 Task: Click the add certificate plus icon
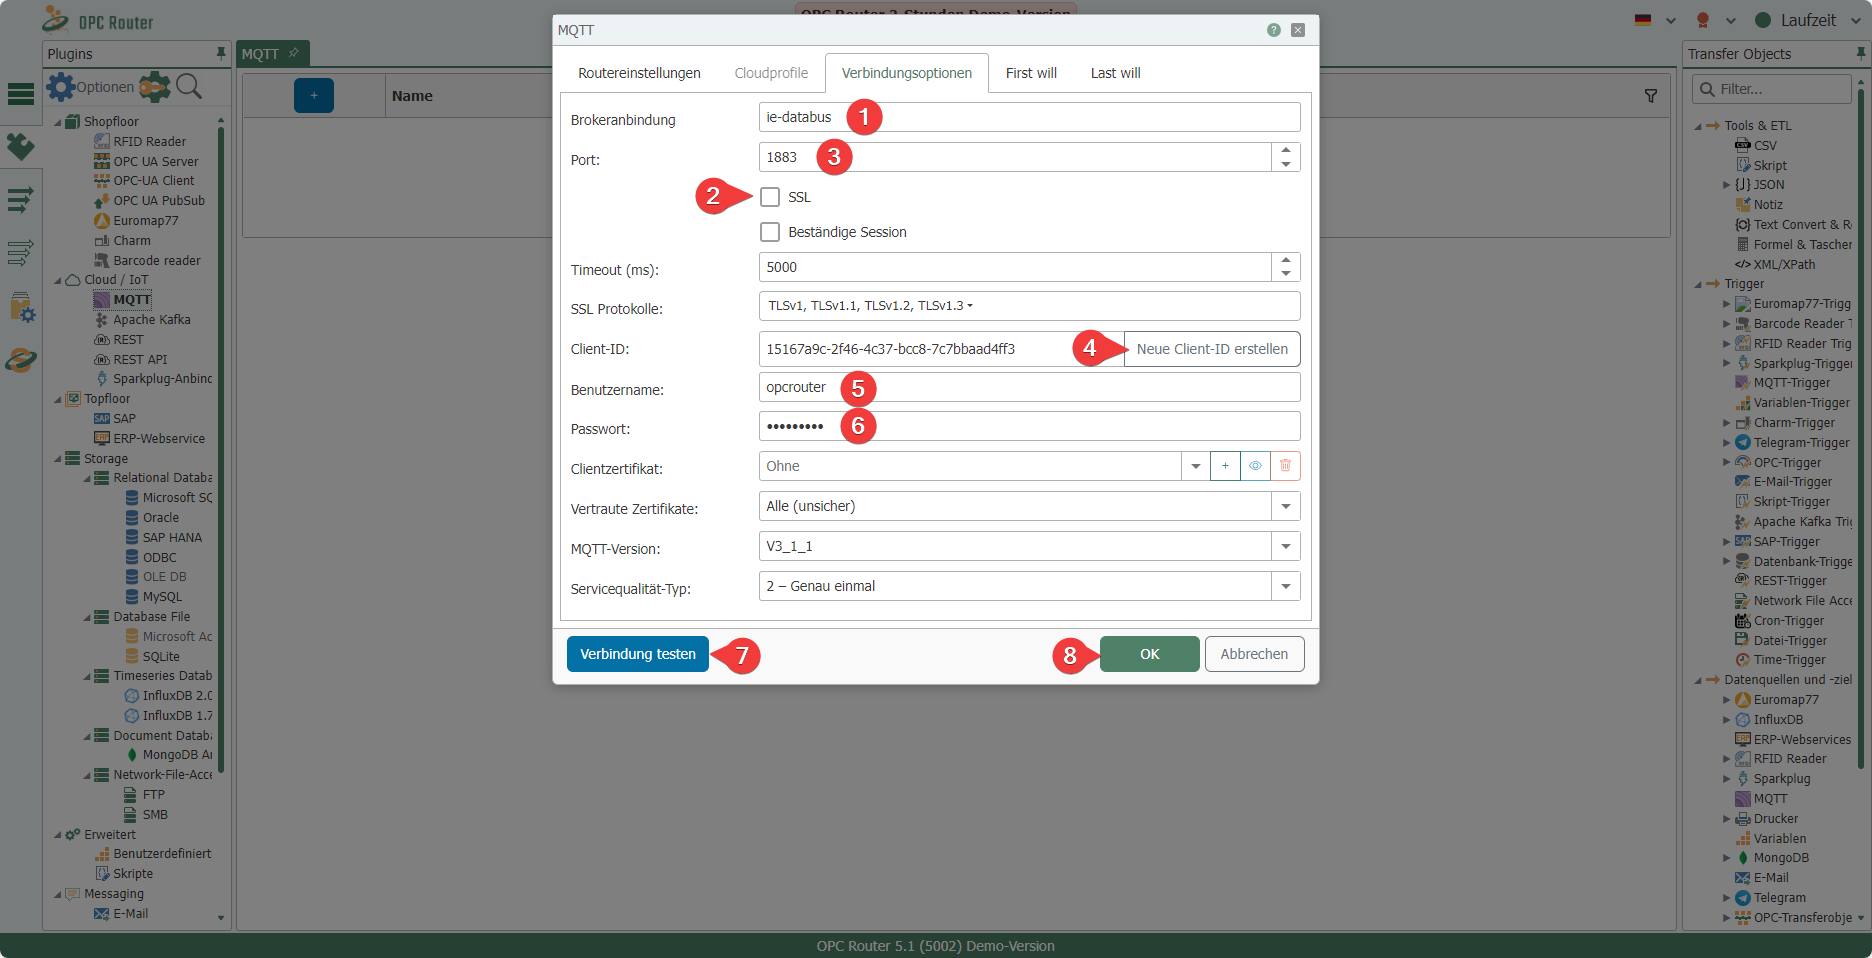pos(1225,466)
